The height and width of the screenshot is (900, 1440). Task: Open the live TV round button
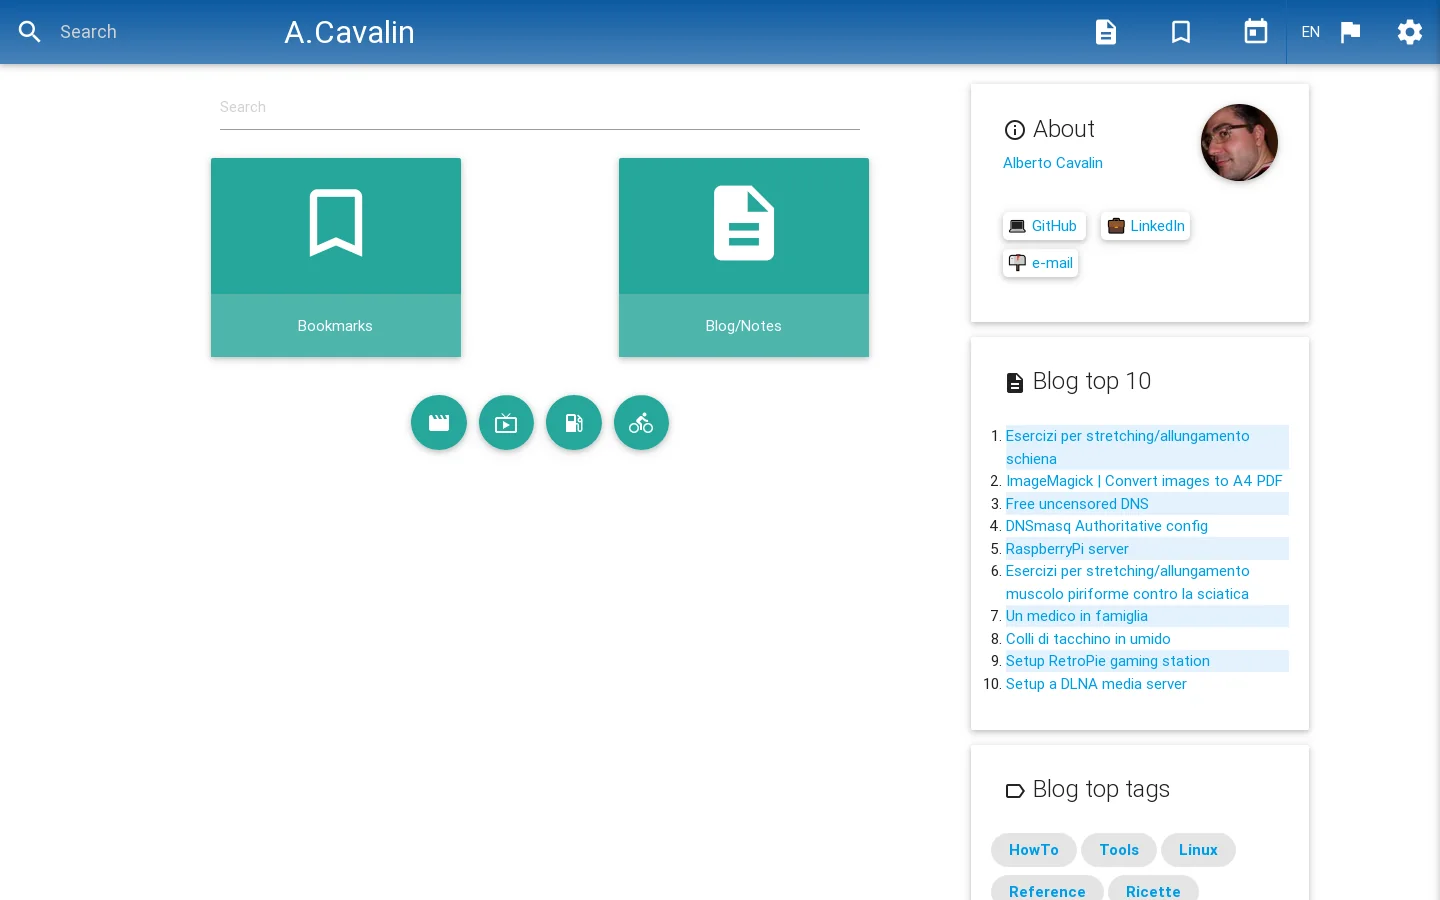(x=506, y=423)
